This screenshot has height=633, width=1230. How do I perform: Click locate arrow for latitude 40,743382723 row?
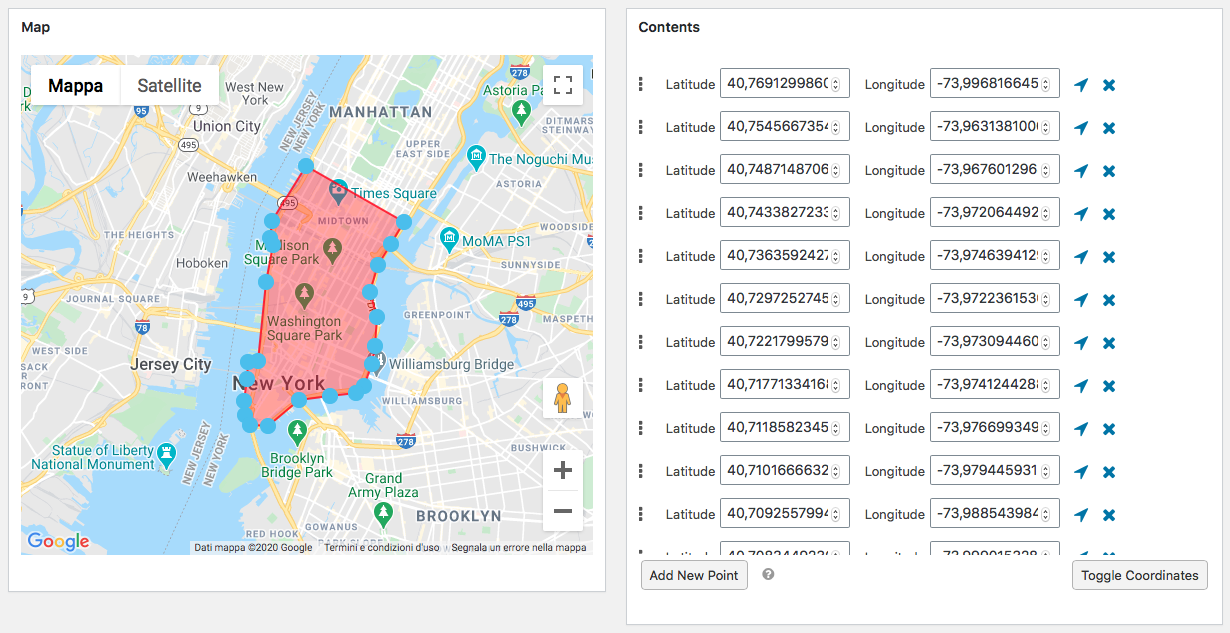click(1080, 214)
